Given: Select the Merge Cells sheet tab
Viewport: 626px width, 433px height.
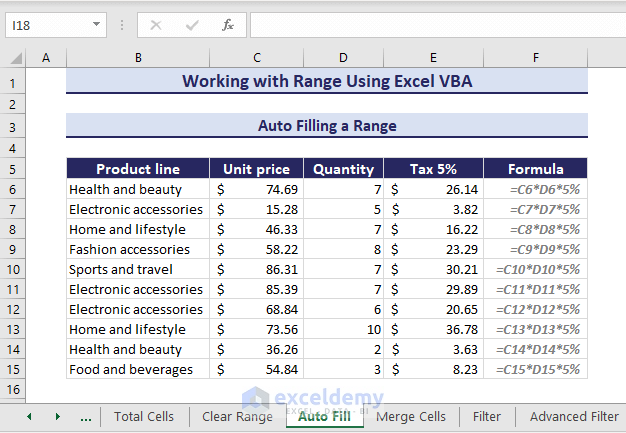Looking at the screenshot, I should click(411, 416).
